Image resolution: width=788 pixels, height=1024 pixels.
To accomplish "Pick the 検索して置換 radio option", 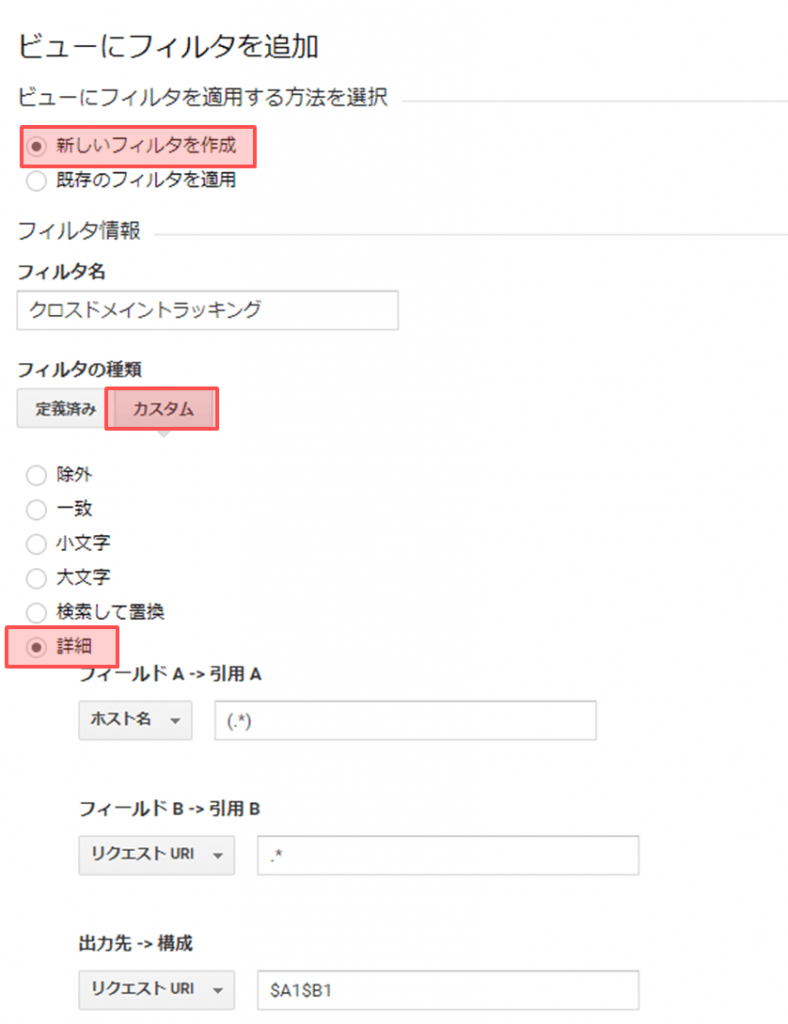I will [x=37, y=612].
